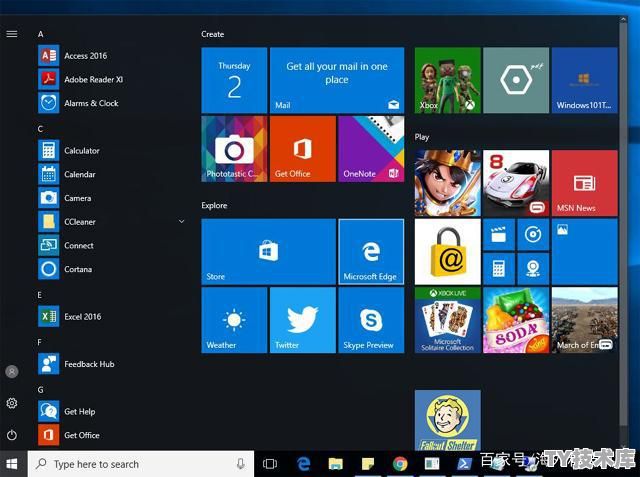Open the Store tile

(x=269, y=252)
